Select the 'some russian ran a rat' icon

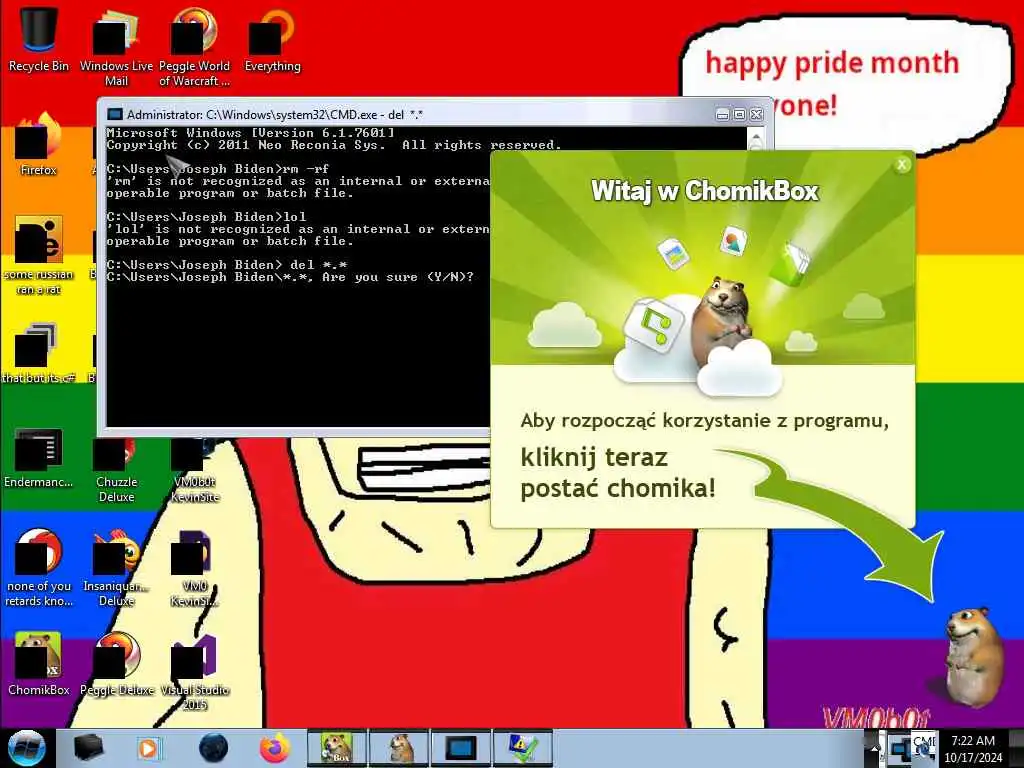[x=39, y=255]
